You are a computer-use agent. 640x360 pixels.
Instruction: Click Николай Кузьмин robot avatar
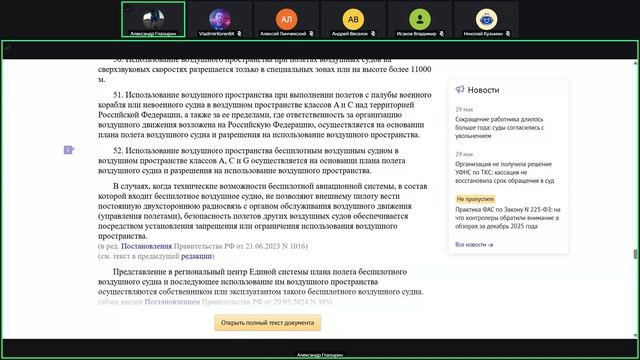pos(487,19)
